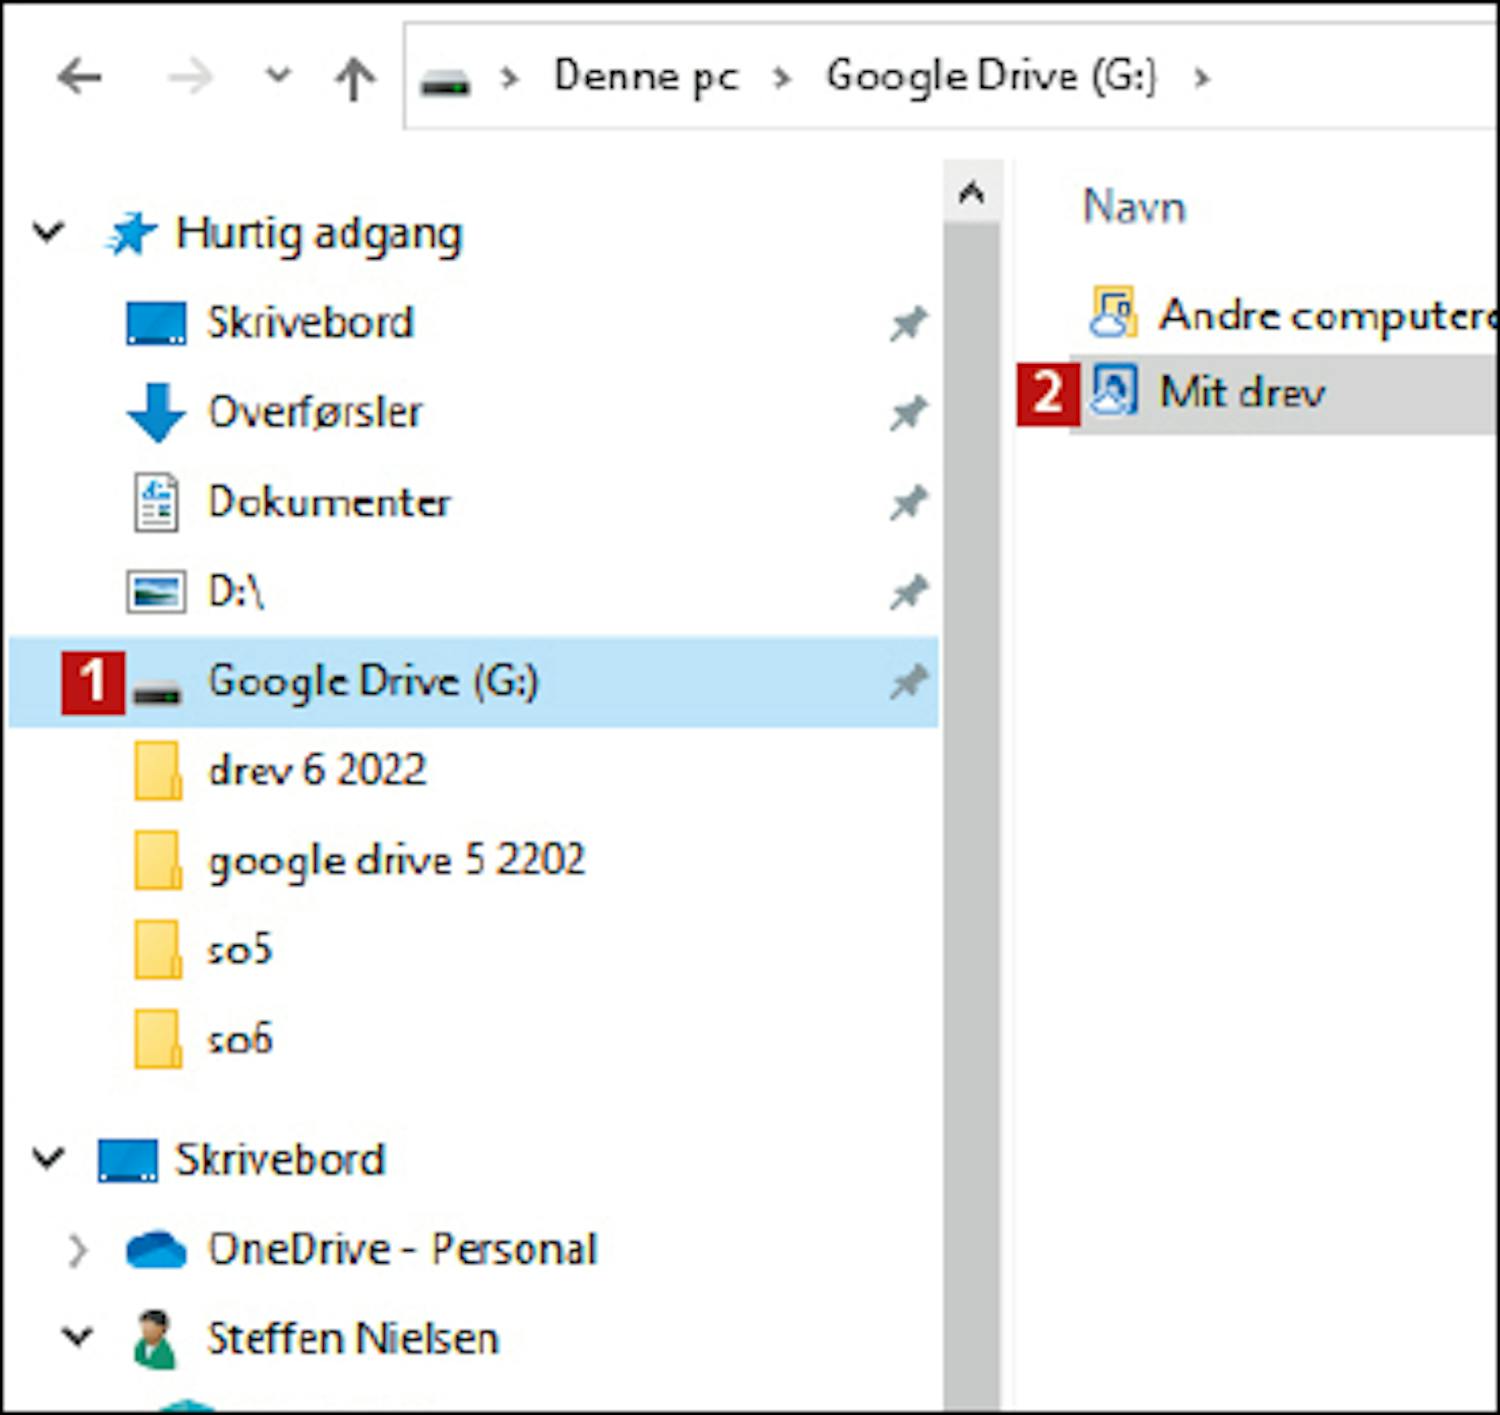Click the Dokumenter document icon
The image size is (1500, 1415).
[x=156, y=502]
